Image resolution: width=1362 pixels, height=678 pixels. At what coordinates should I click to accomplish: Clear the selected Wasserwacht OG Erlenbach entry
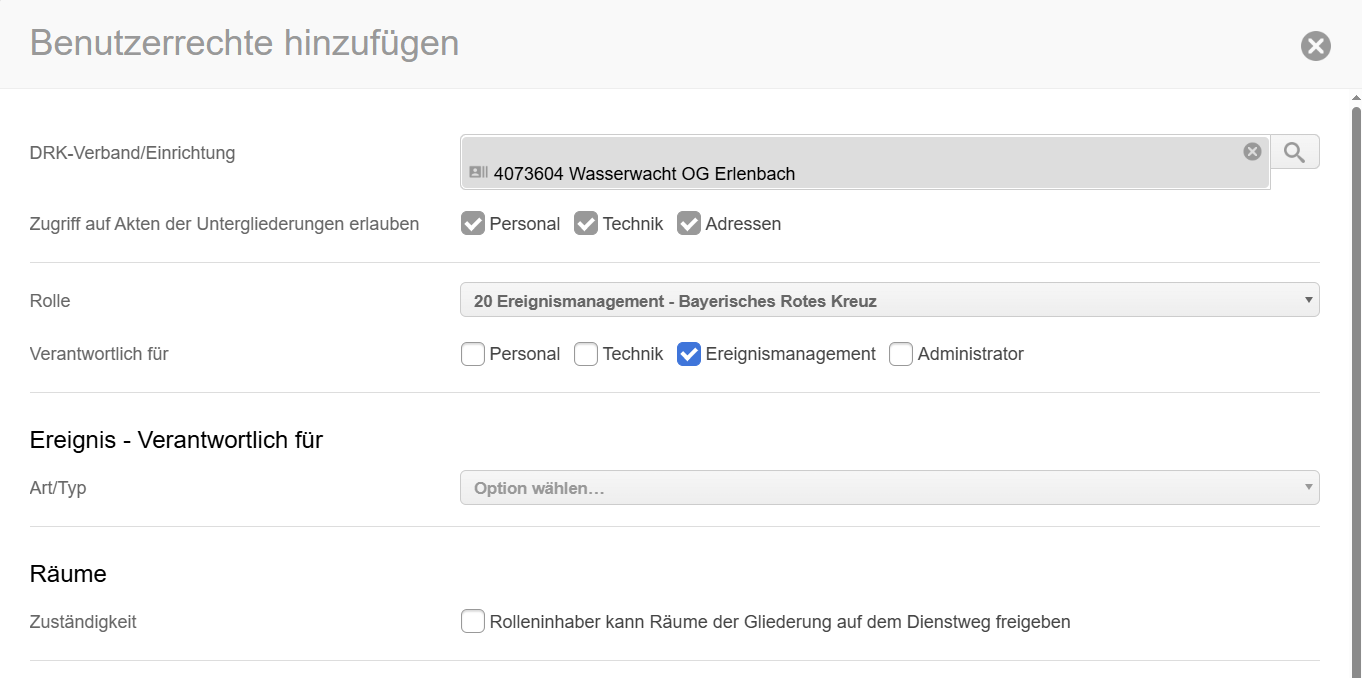1252,151
